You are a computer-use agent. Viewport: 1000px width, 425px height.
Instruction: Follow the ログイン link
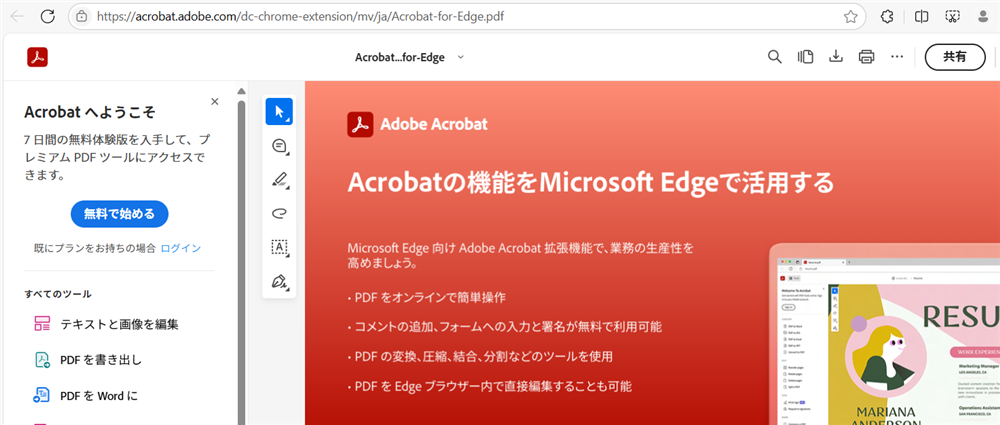pos(181,248)
